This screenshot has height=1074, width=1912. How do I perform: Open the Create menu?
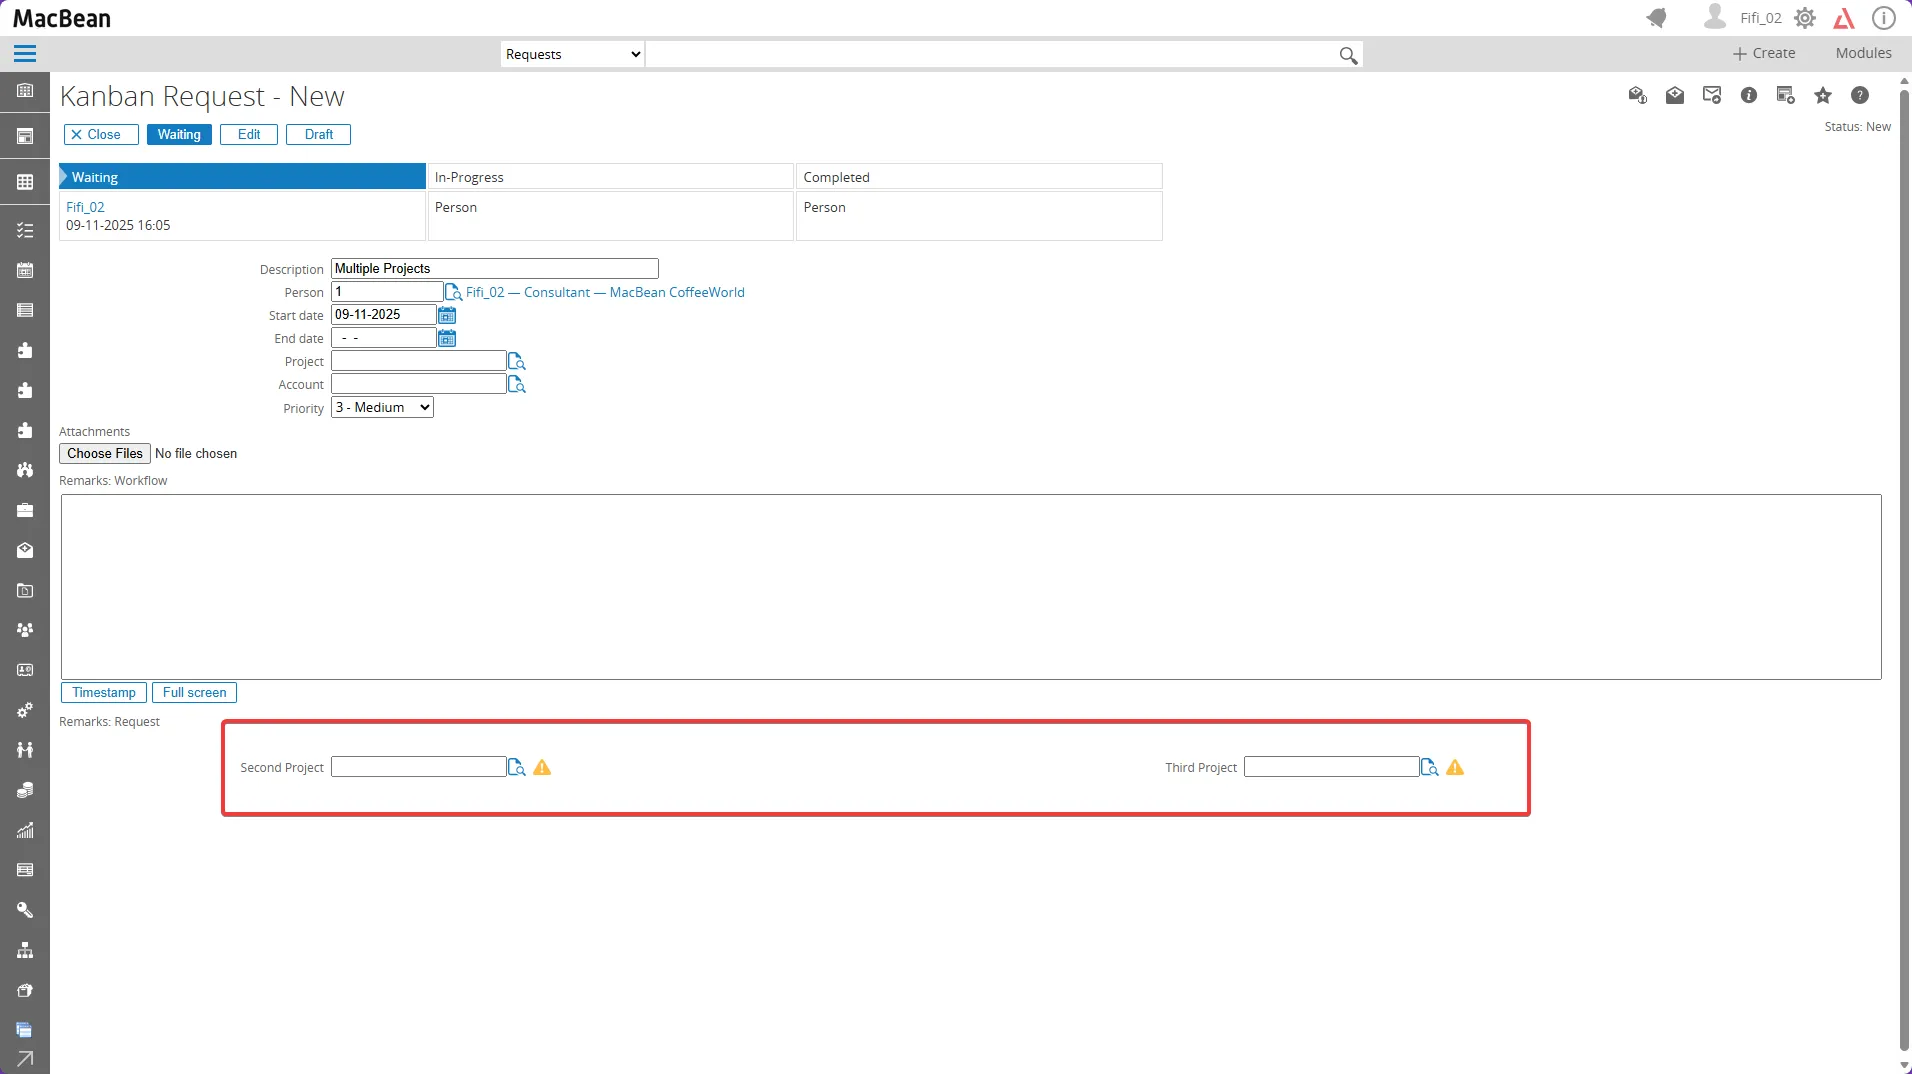pos(1764,53)
